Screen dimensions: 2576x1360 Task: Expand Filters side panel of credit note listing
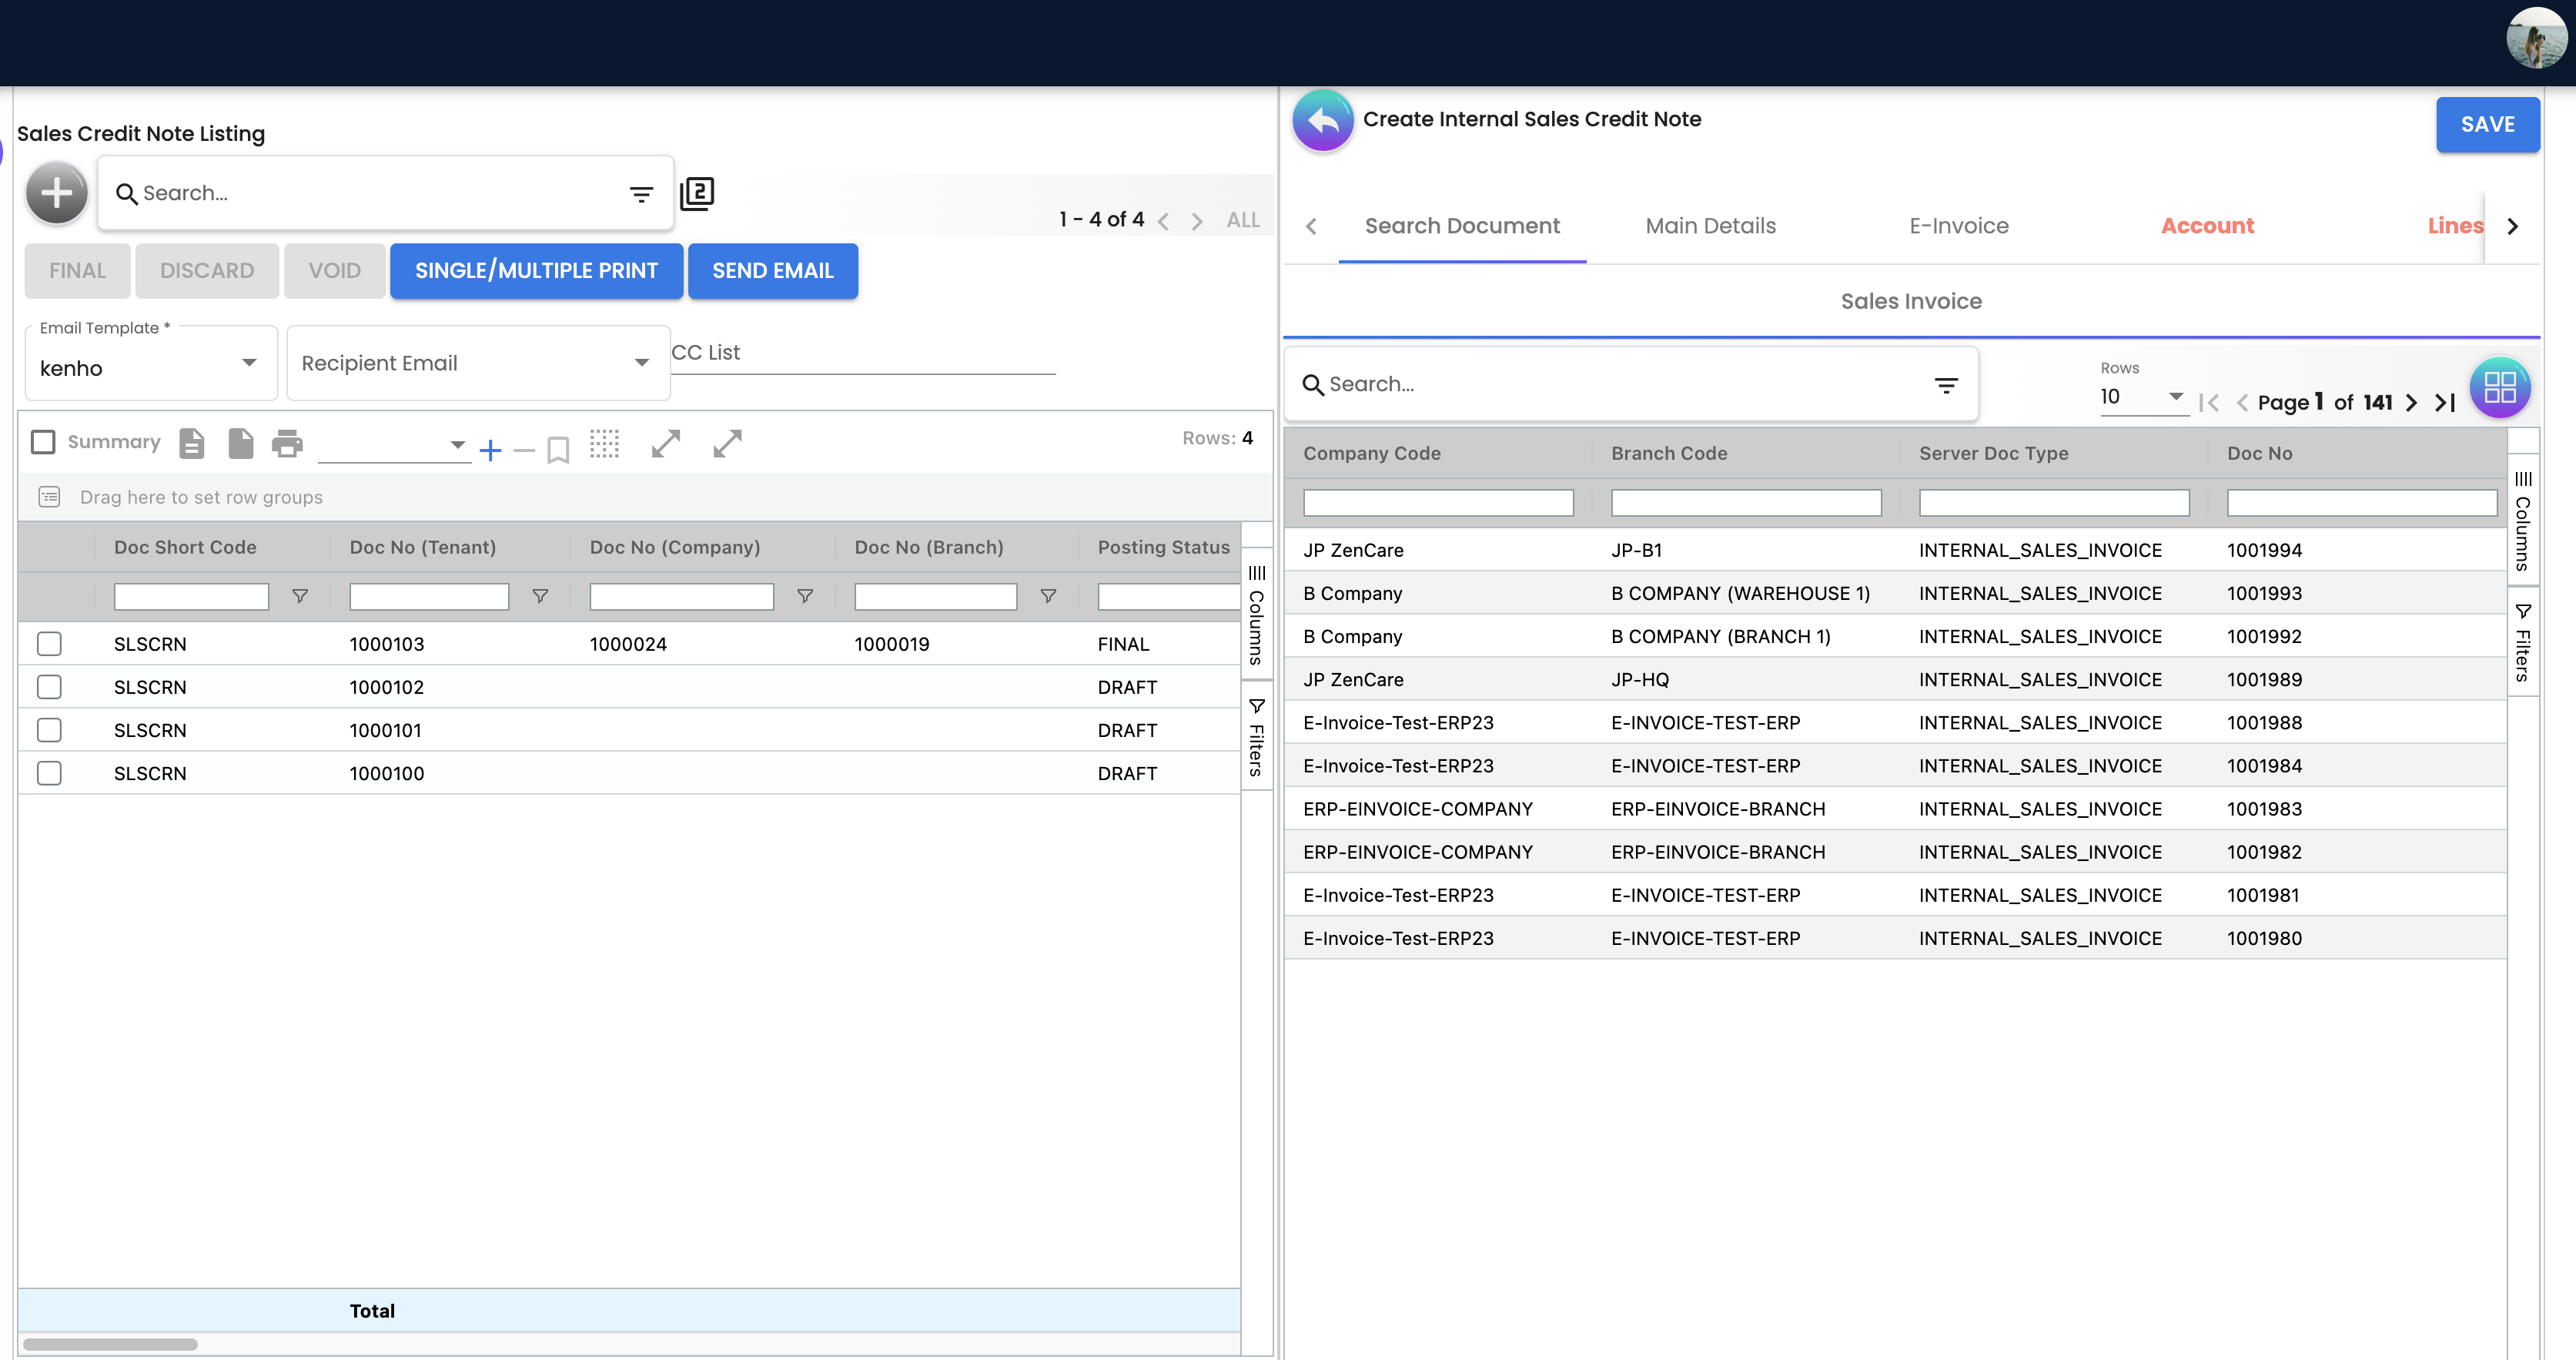point(1257,737)
